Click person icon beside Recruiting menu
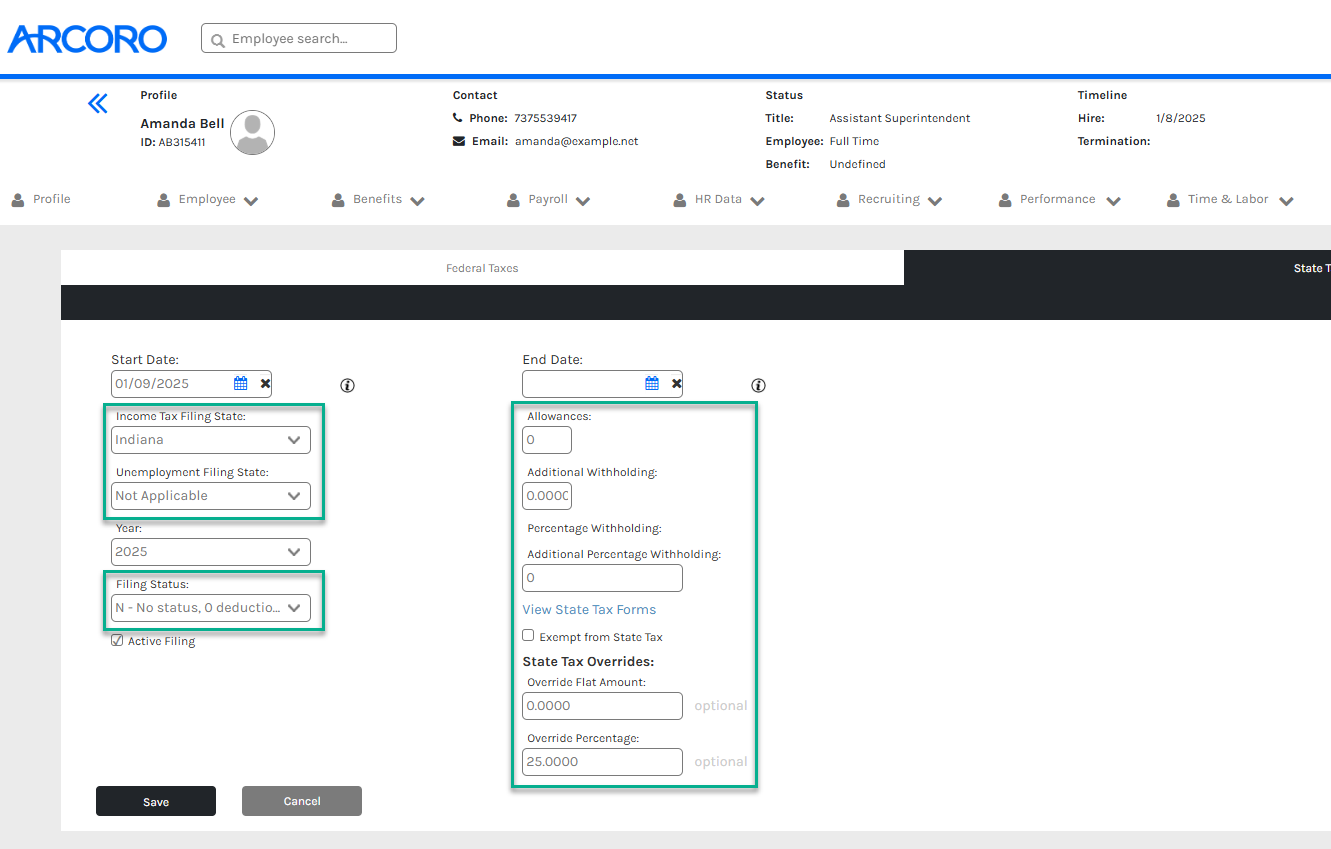Viewport: 1331px width, 849px height. click(843, 200)
